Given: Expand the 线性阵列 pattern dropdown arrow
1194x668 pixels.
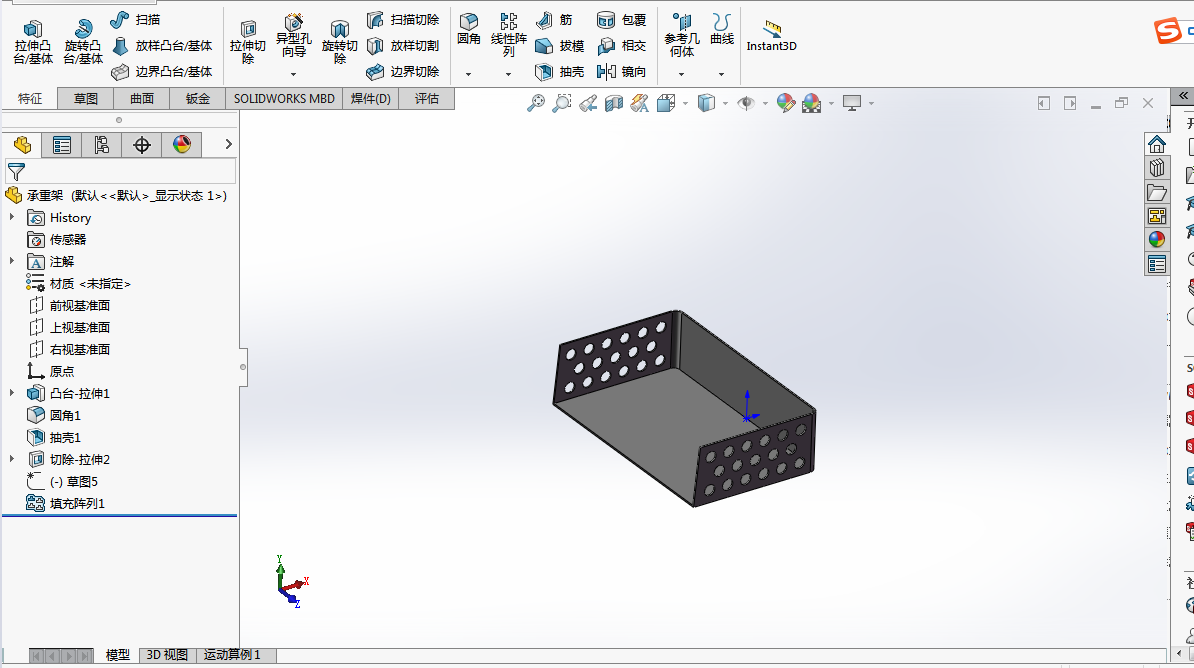Looking at the screenshot, I should click(509, 75).
